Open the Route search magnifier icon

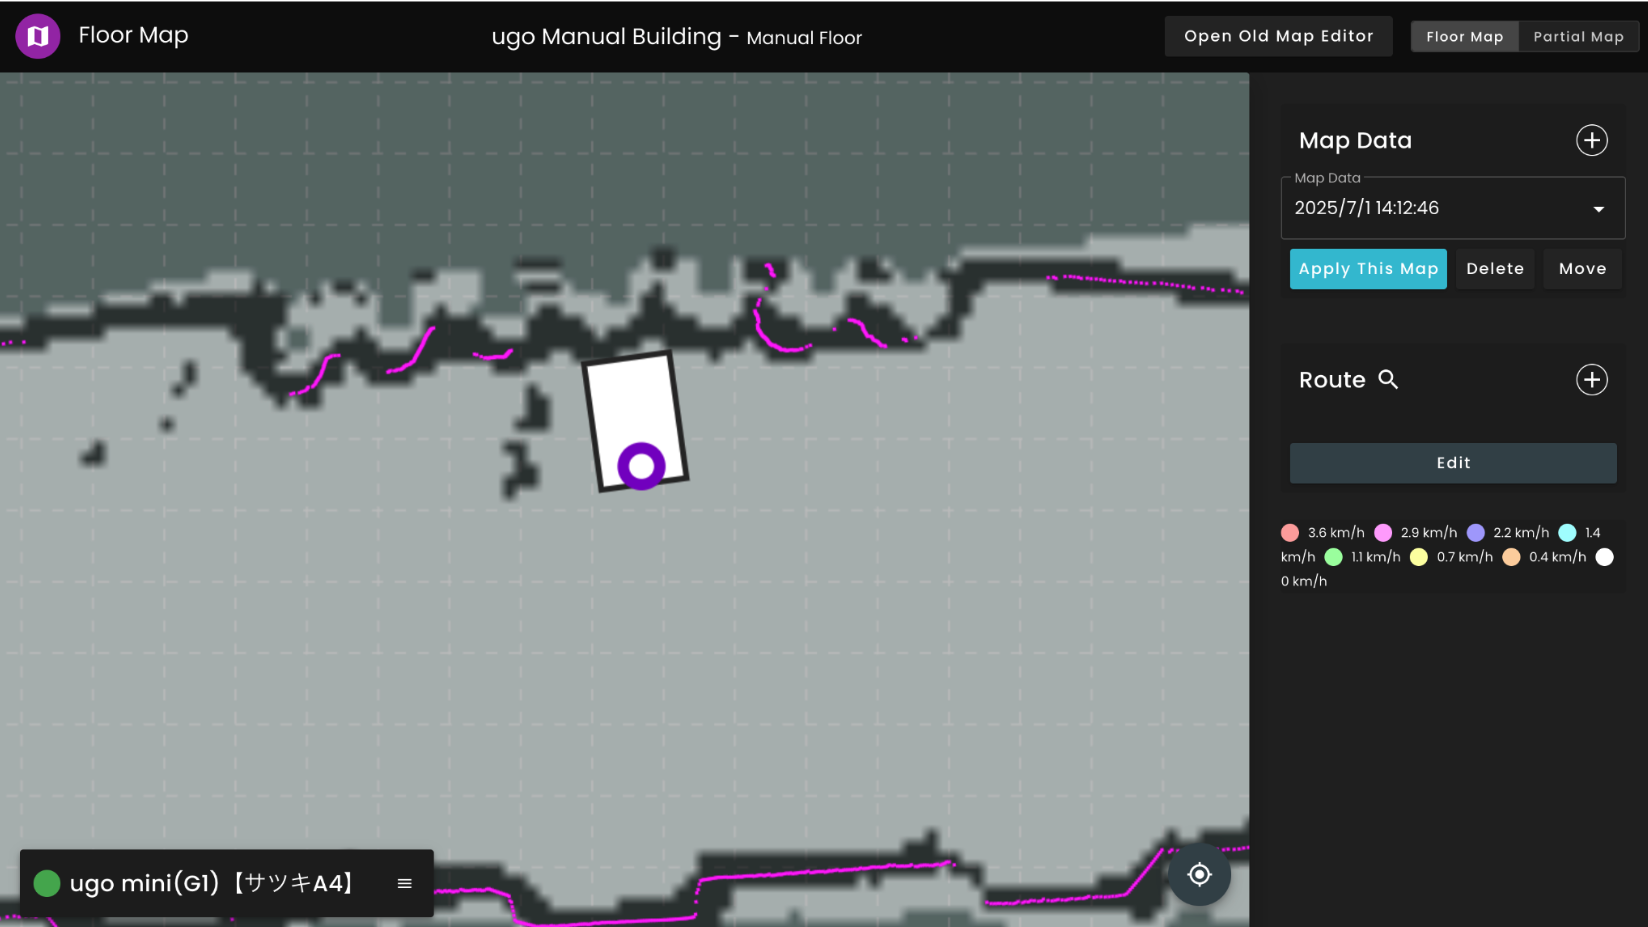(x=1390, y=380)
